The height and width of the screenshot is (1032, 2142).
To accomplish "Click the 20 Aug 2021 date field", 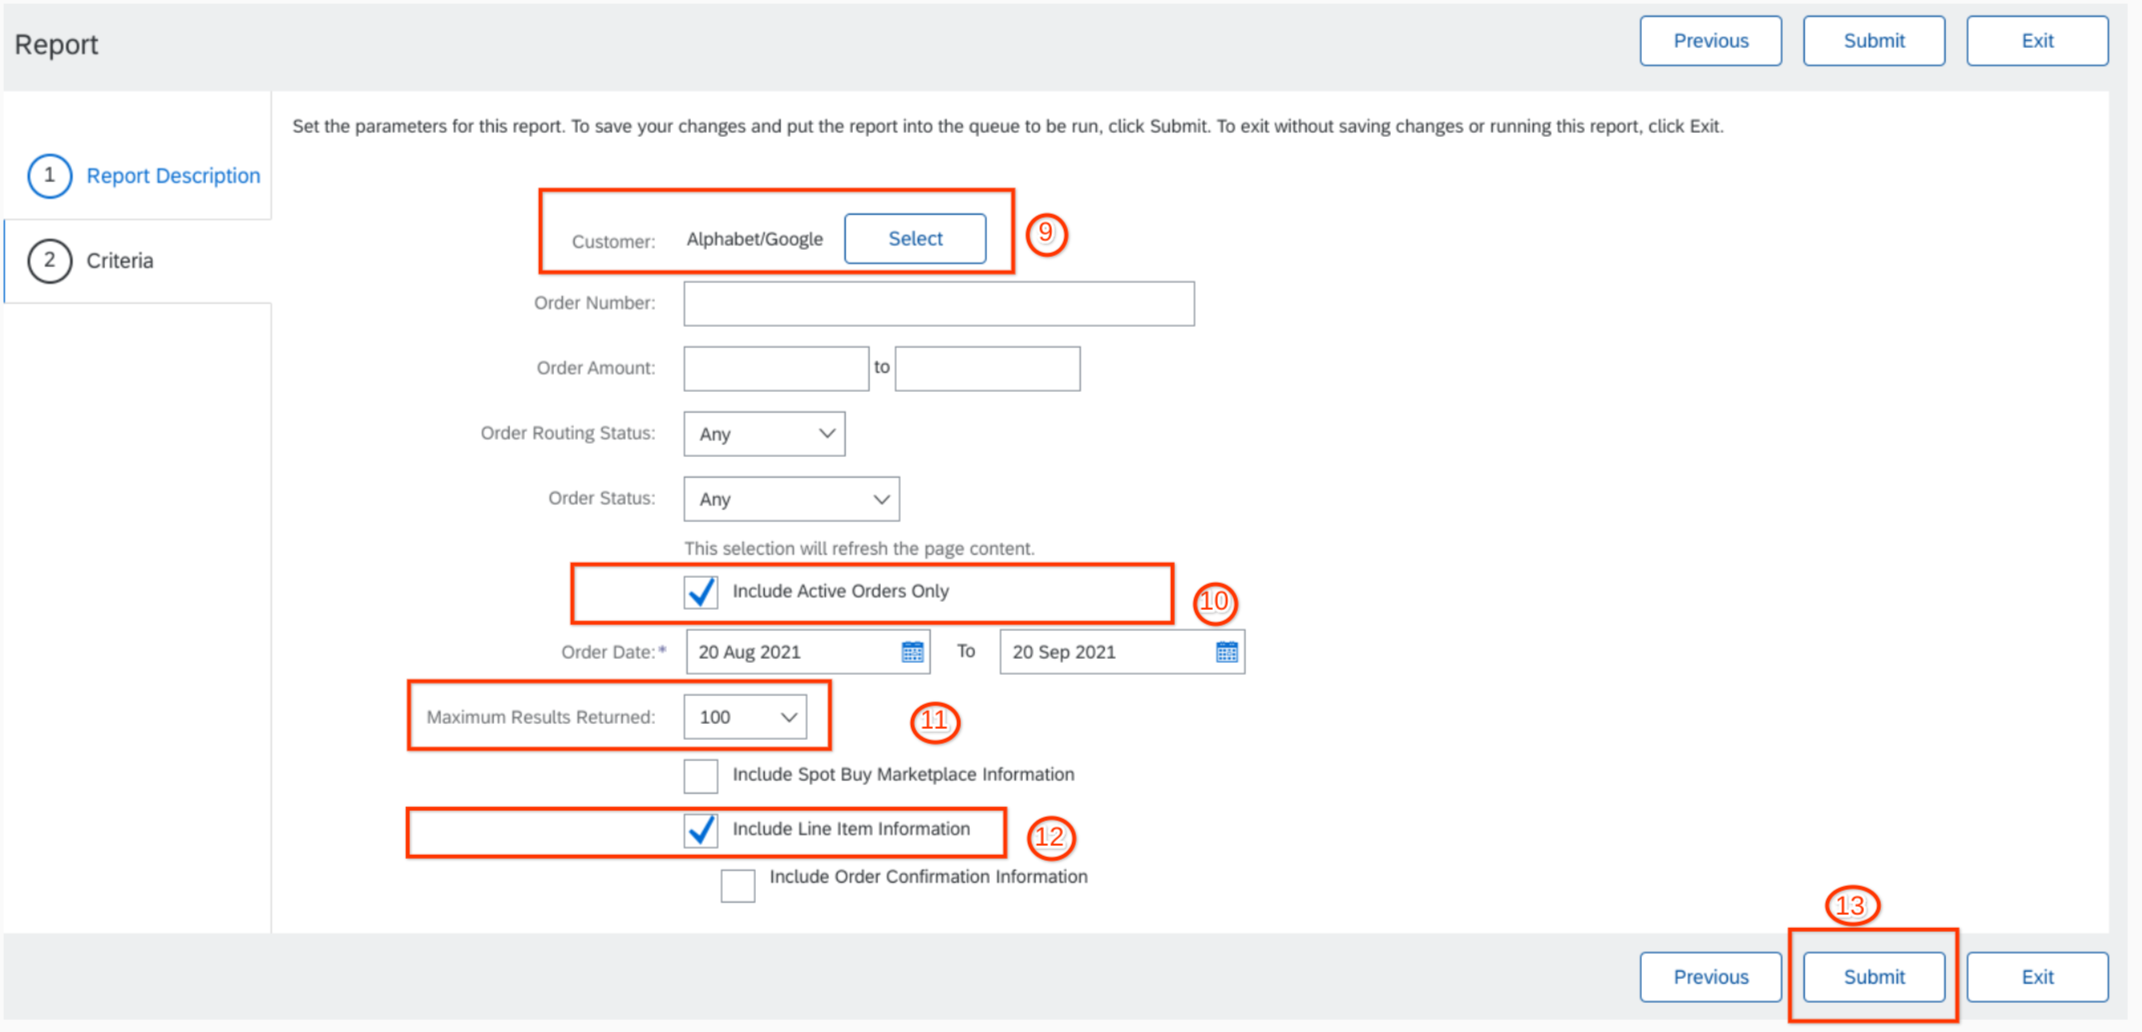I will click(808, 652).
